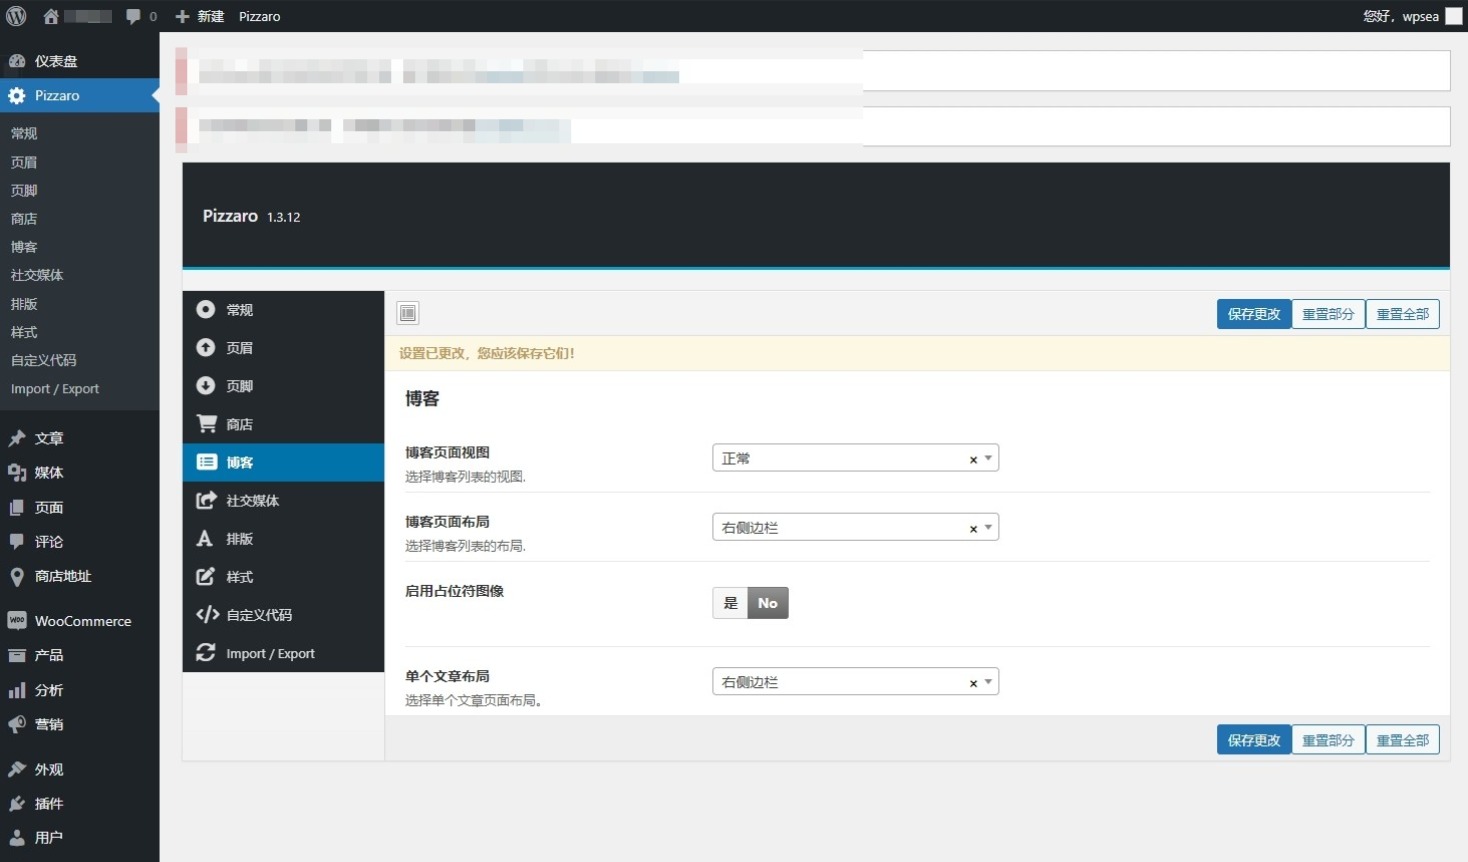Screen dimensions: 1468x862
Task: Open the comments bubble icon in admin bar
Action: click(x=133, y=16)
